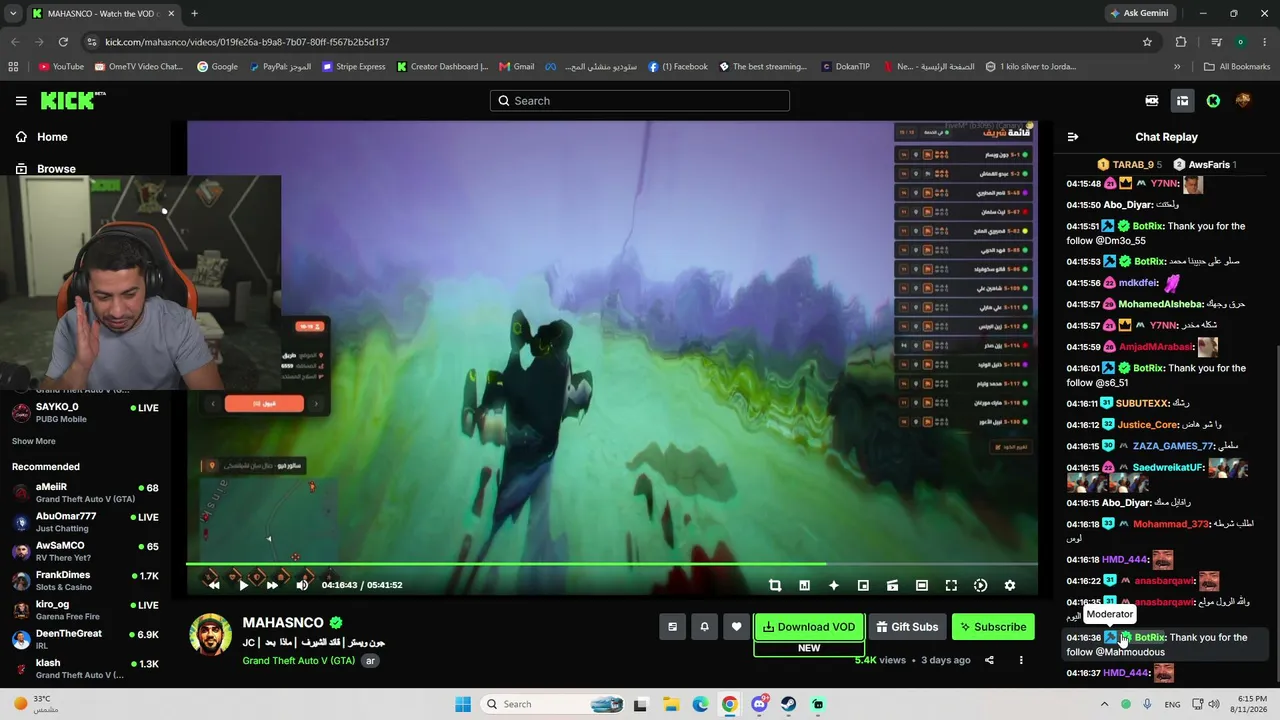Click the Chrome address bar
This screenshot has height=720, width=1280.
click(610, 42)
